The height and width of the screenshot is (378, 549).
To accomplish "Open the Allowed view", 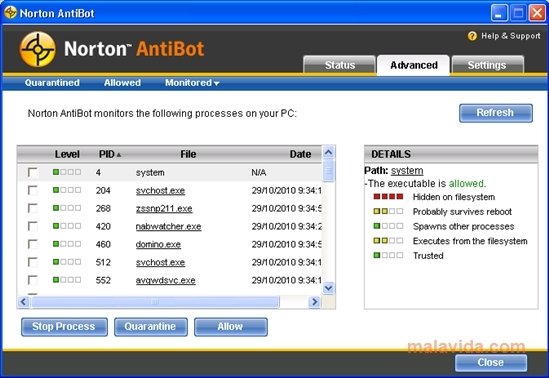I will [x=122, y=83].
